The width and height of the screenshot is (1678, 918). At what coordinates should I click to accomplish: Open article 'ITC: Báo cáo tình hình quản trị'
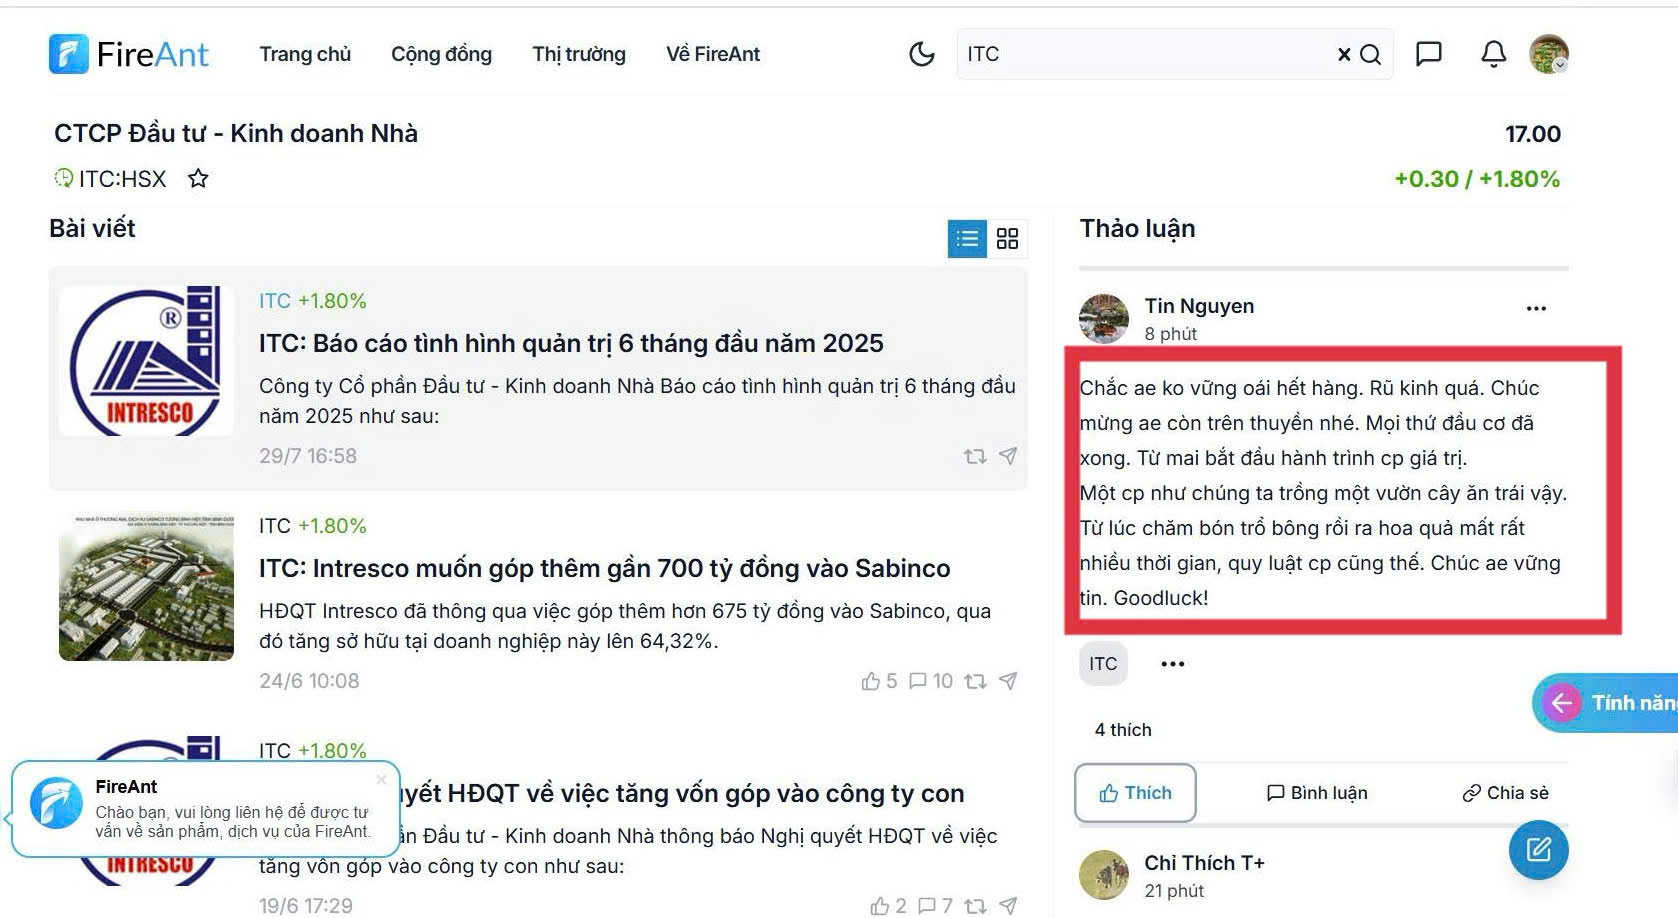[571, 343]
